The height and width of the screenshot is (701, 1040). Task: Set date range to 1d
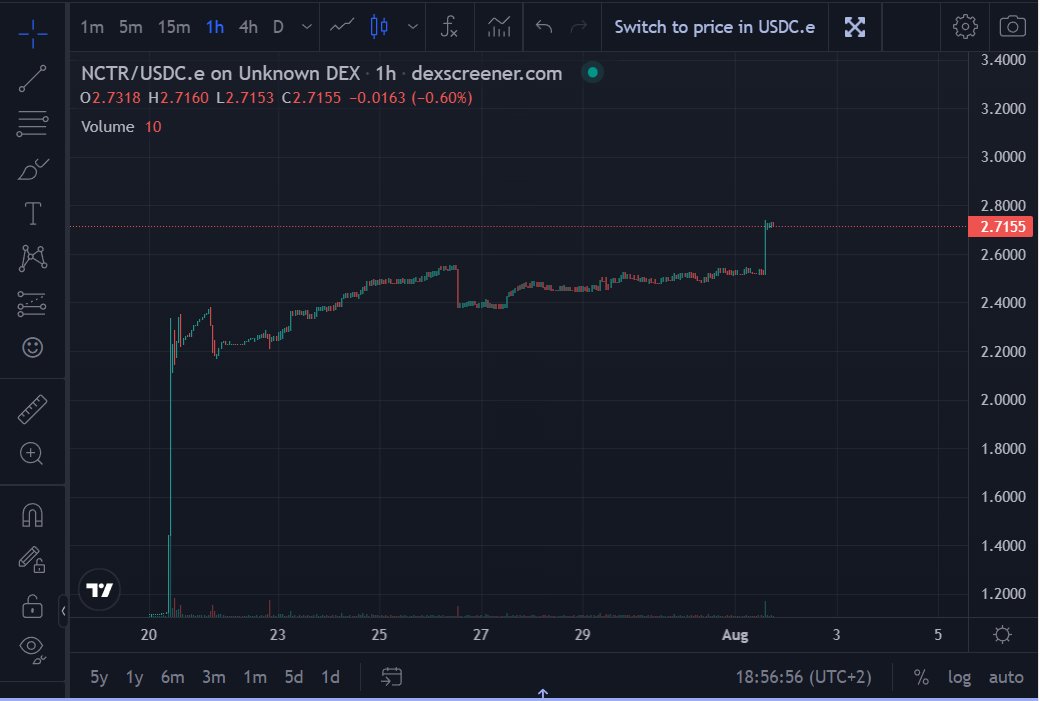pyautogui.click(x=330, y=677)
